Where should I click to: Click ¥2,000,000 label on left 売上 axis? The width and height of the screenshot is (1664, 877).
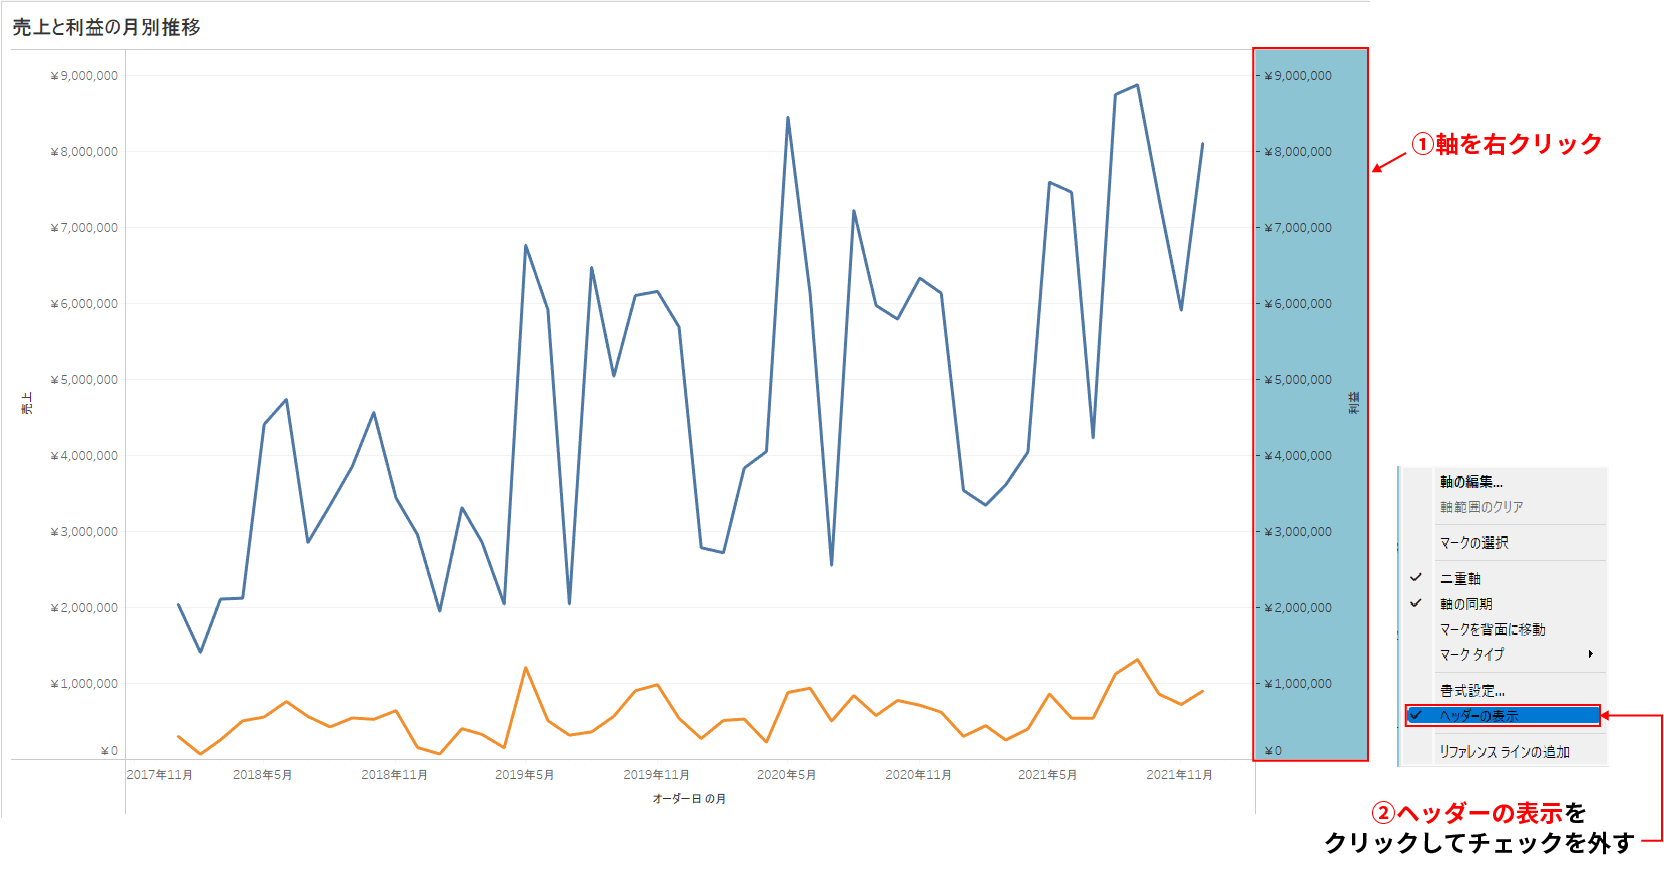coord(84,608)
